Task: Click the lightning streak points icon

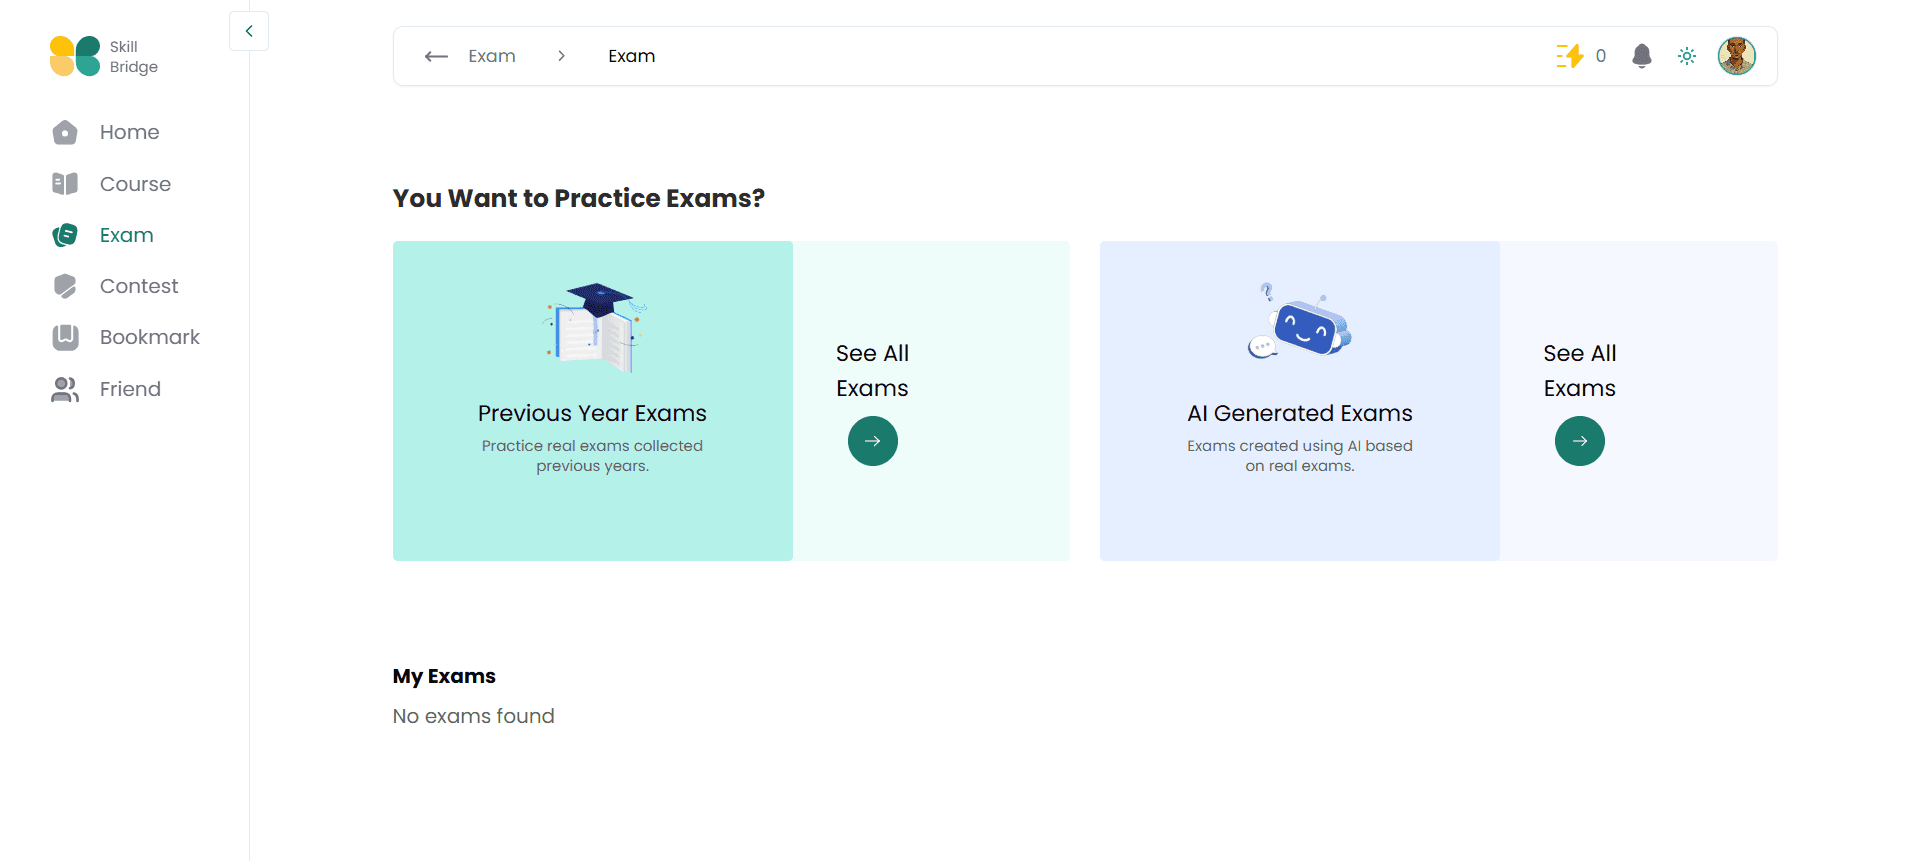Action: 1570,56
